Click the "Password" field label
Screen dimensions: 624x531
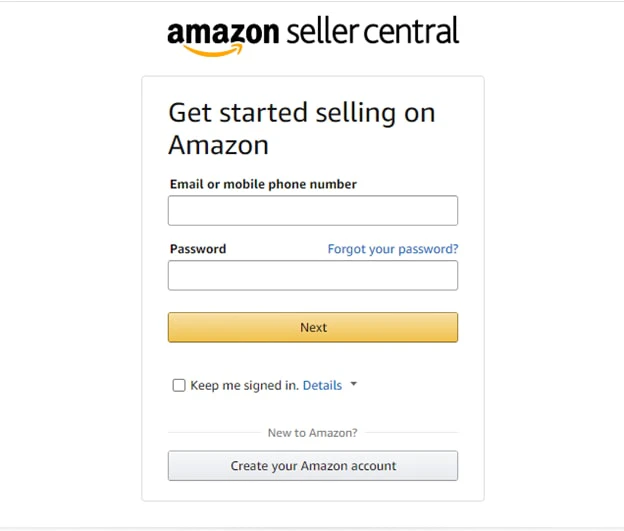pos(198,249)
